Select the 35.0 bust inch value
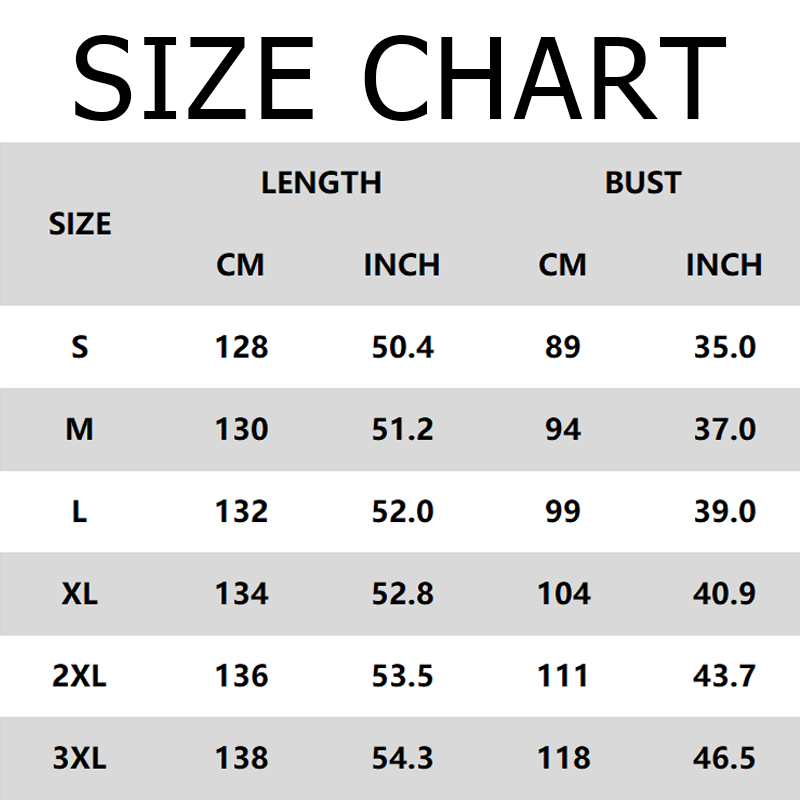The image size is (800, 800). pyautogui.click(x=724, y=347)
